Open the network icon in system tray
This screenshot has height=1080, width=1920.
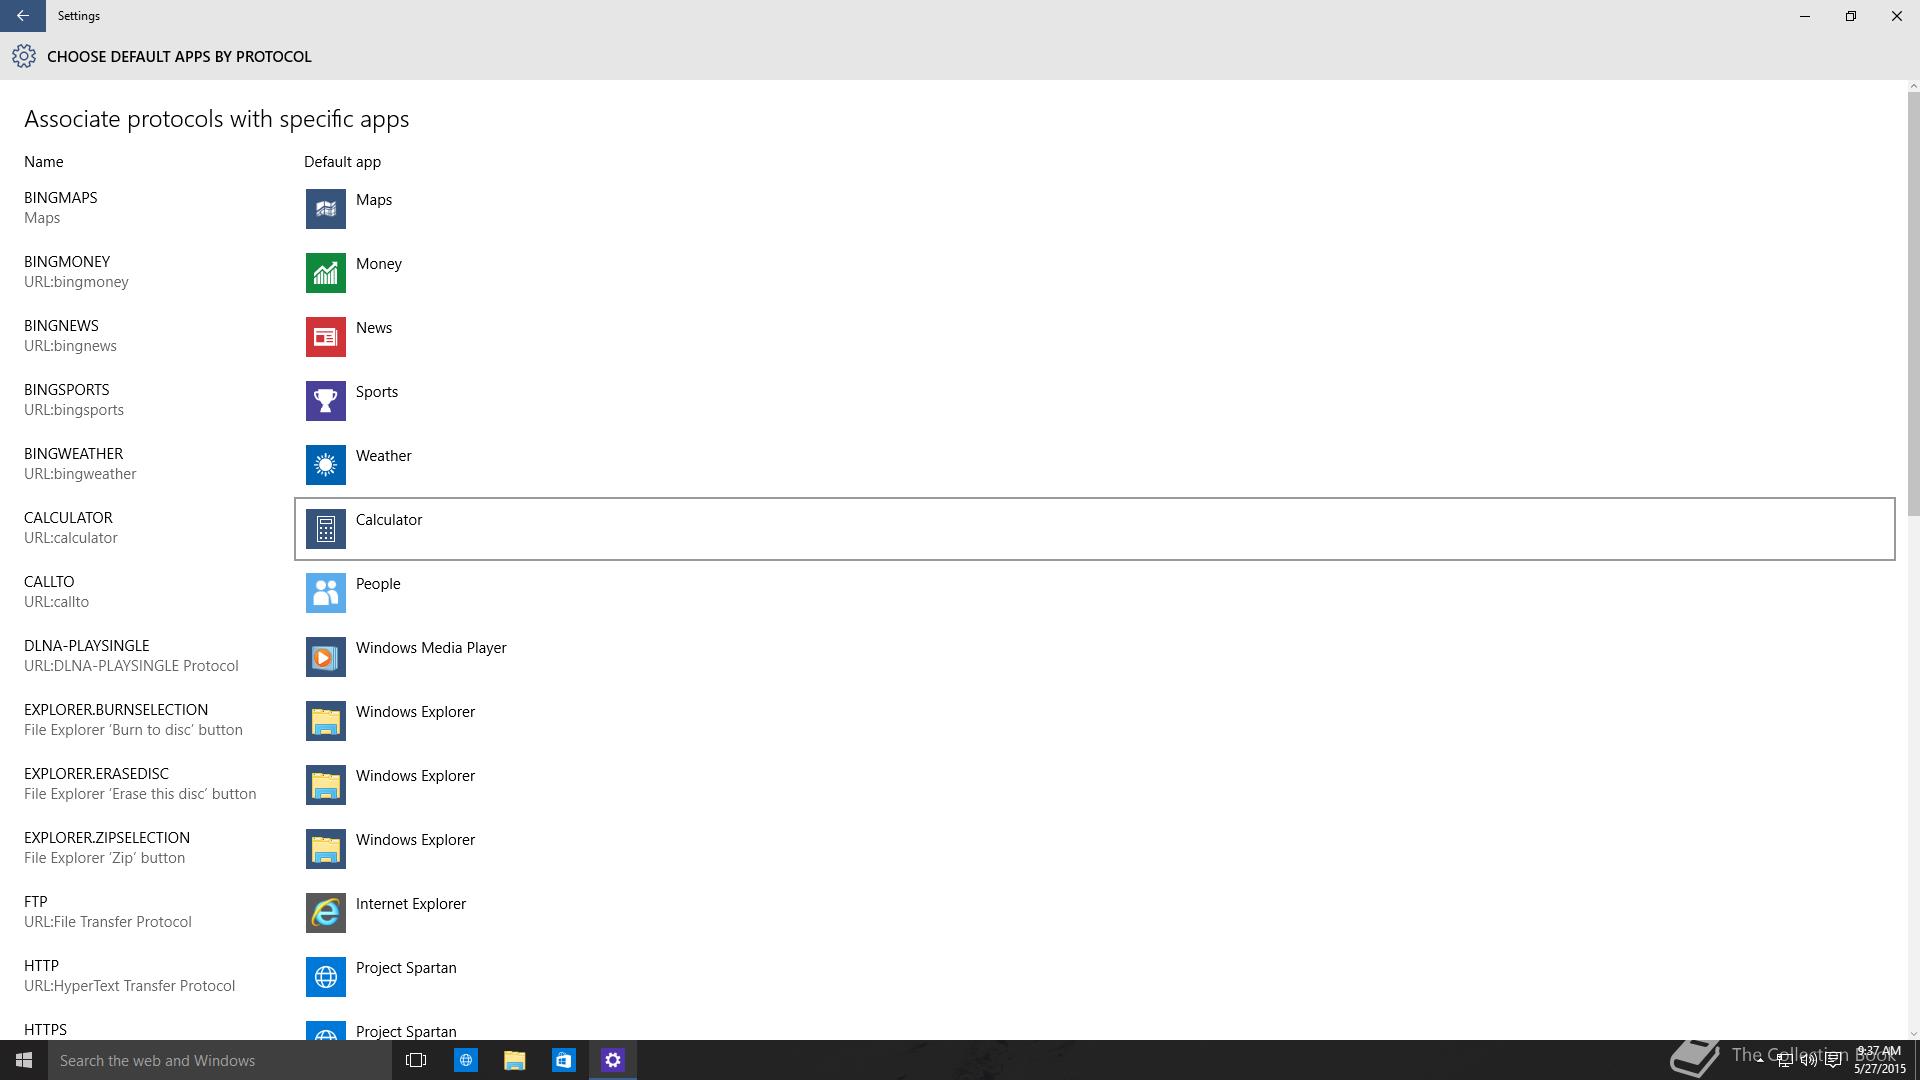(x=1784, y=1061)
